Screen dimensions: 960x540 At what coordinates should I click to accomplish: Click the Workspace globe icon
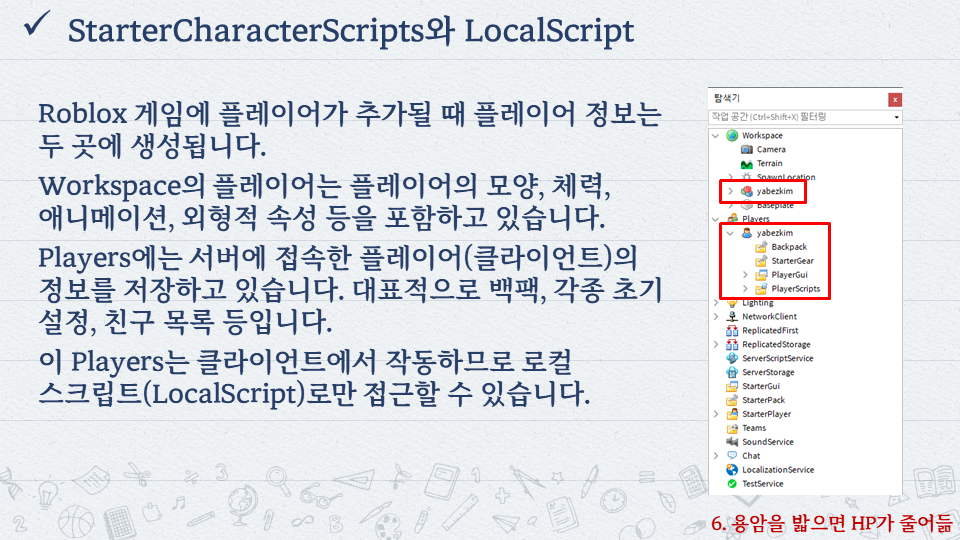732,135
